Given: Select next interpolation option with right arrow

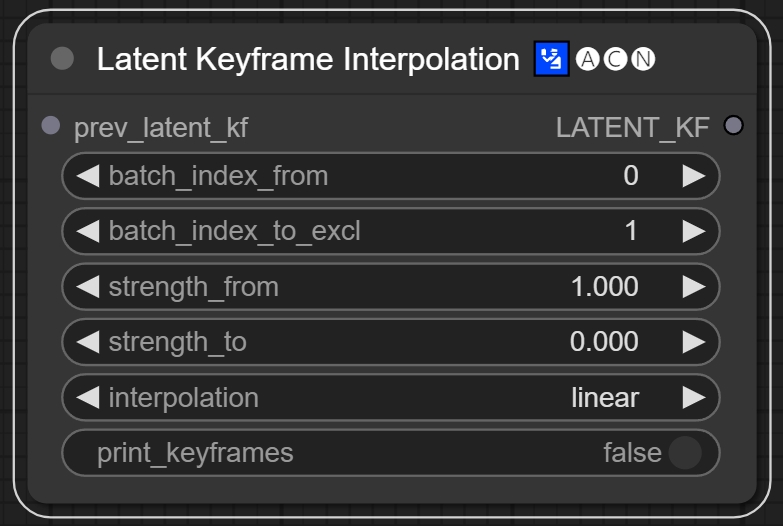Looking at the screenshot, I should (x=693, y=397).
